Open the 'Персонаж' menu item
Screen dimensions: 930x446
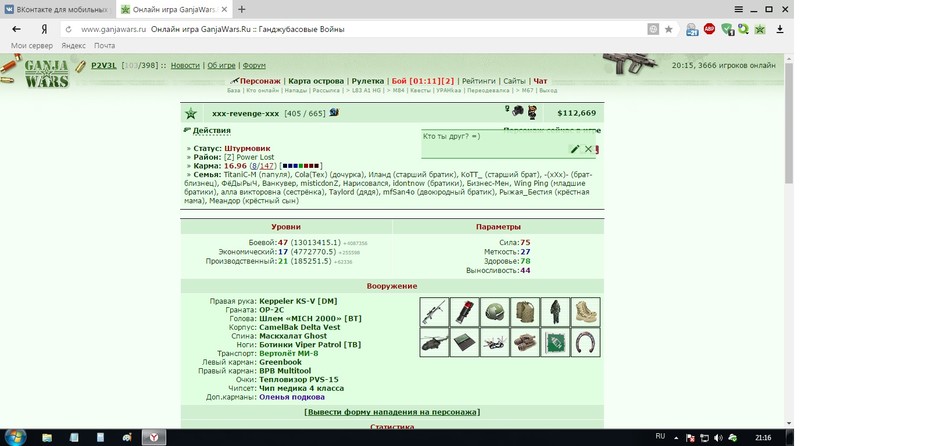click(260, 81)
